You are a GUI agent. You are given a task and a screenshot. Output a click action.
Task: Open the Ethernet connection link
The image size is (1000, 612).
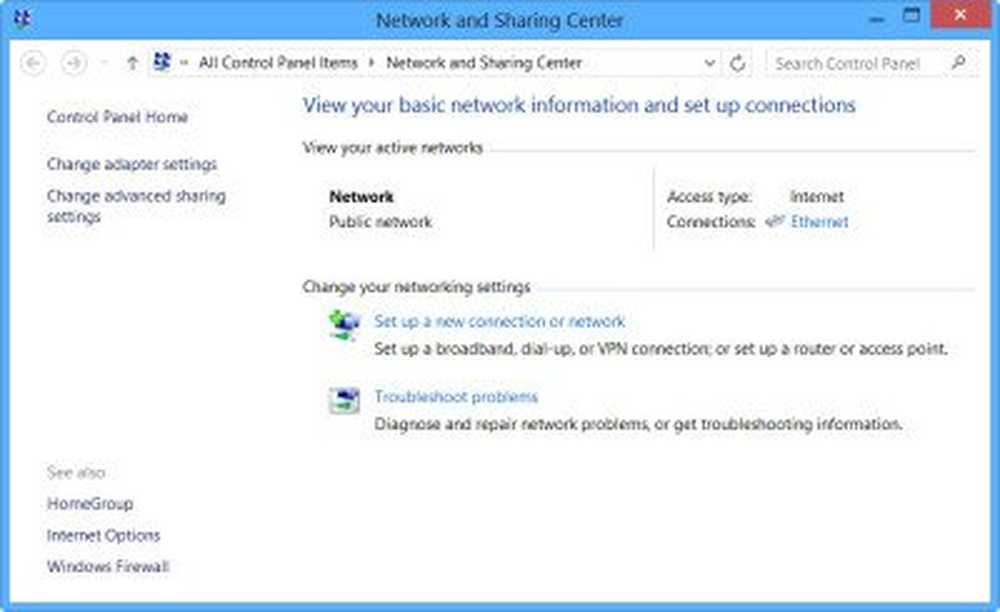[819, 222]
